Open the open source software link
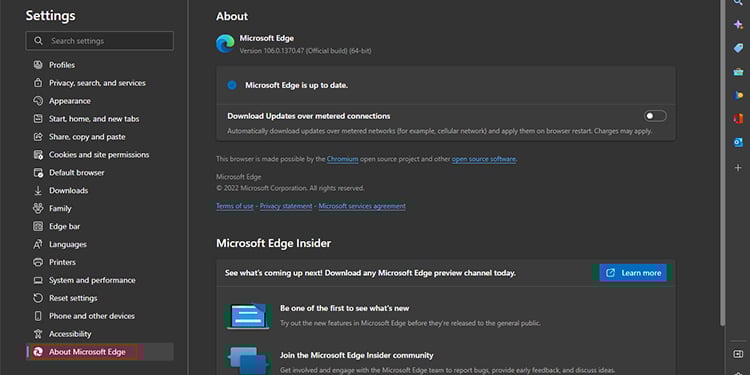Viewport: 750px width, 375px height. [484, 159]
